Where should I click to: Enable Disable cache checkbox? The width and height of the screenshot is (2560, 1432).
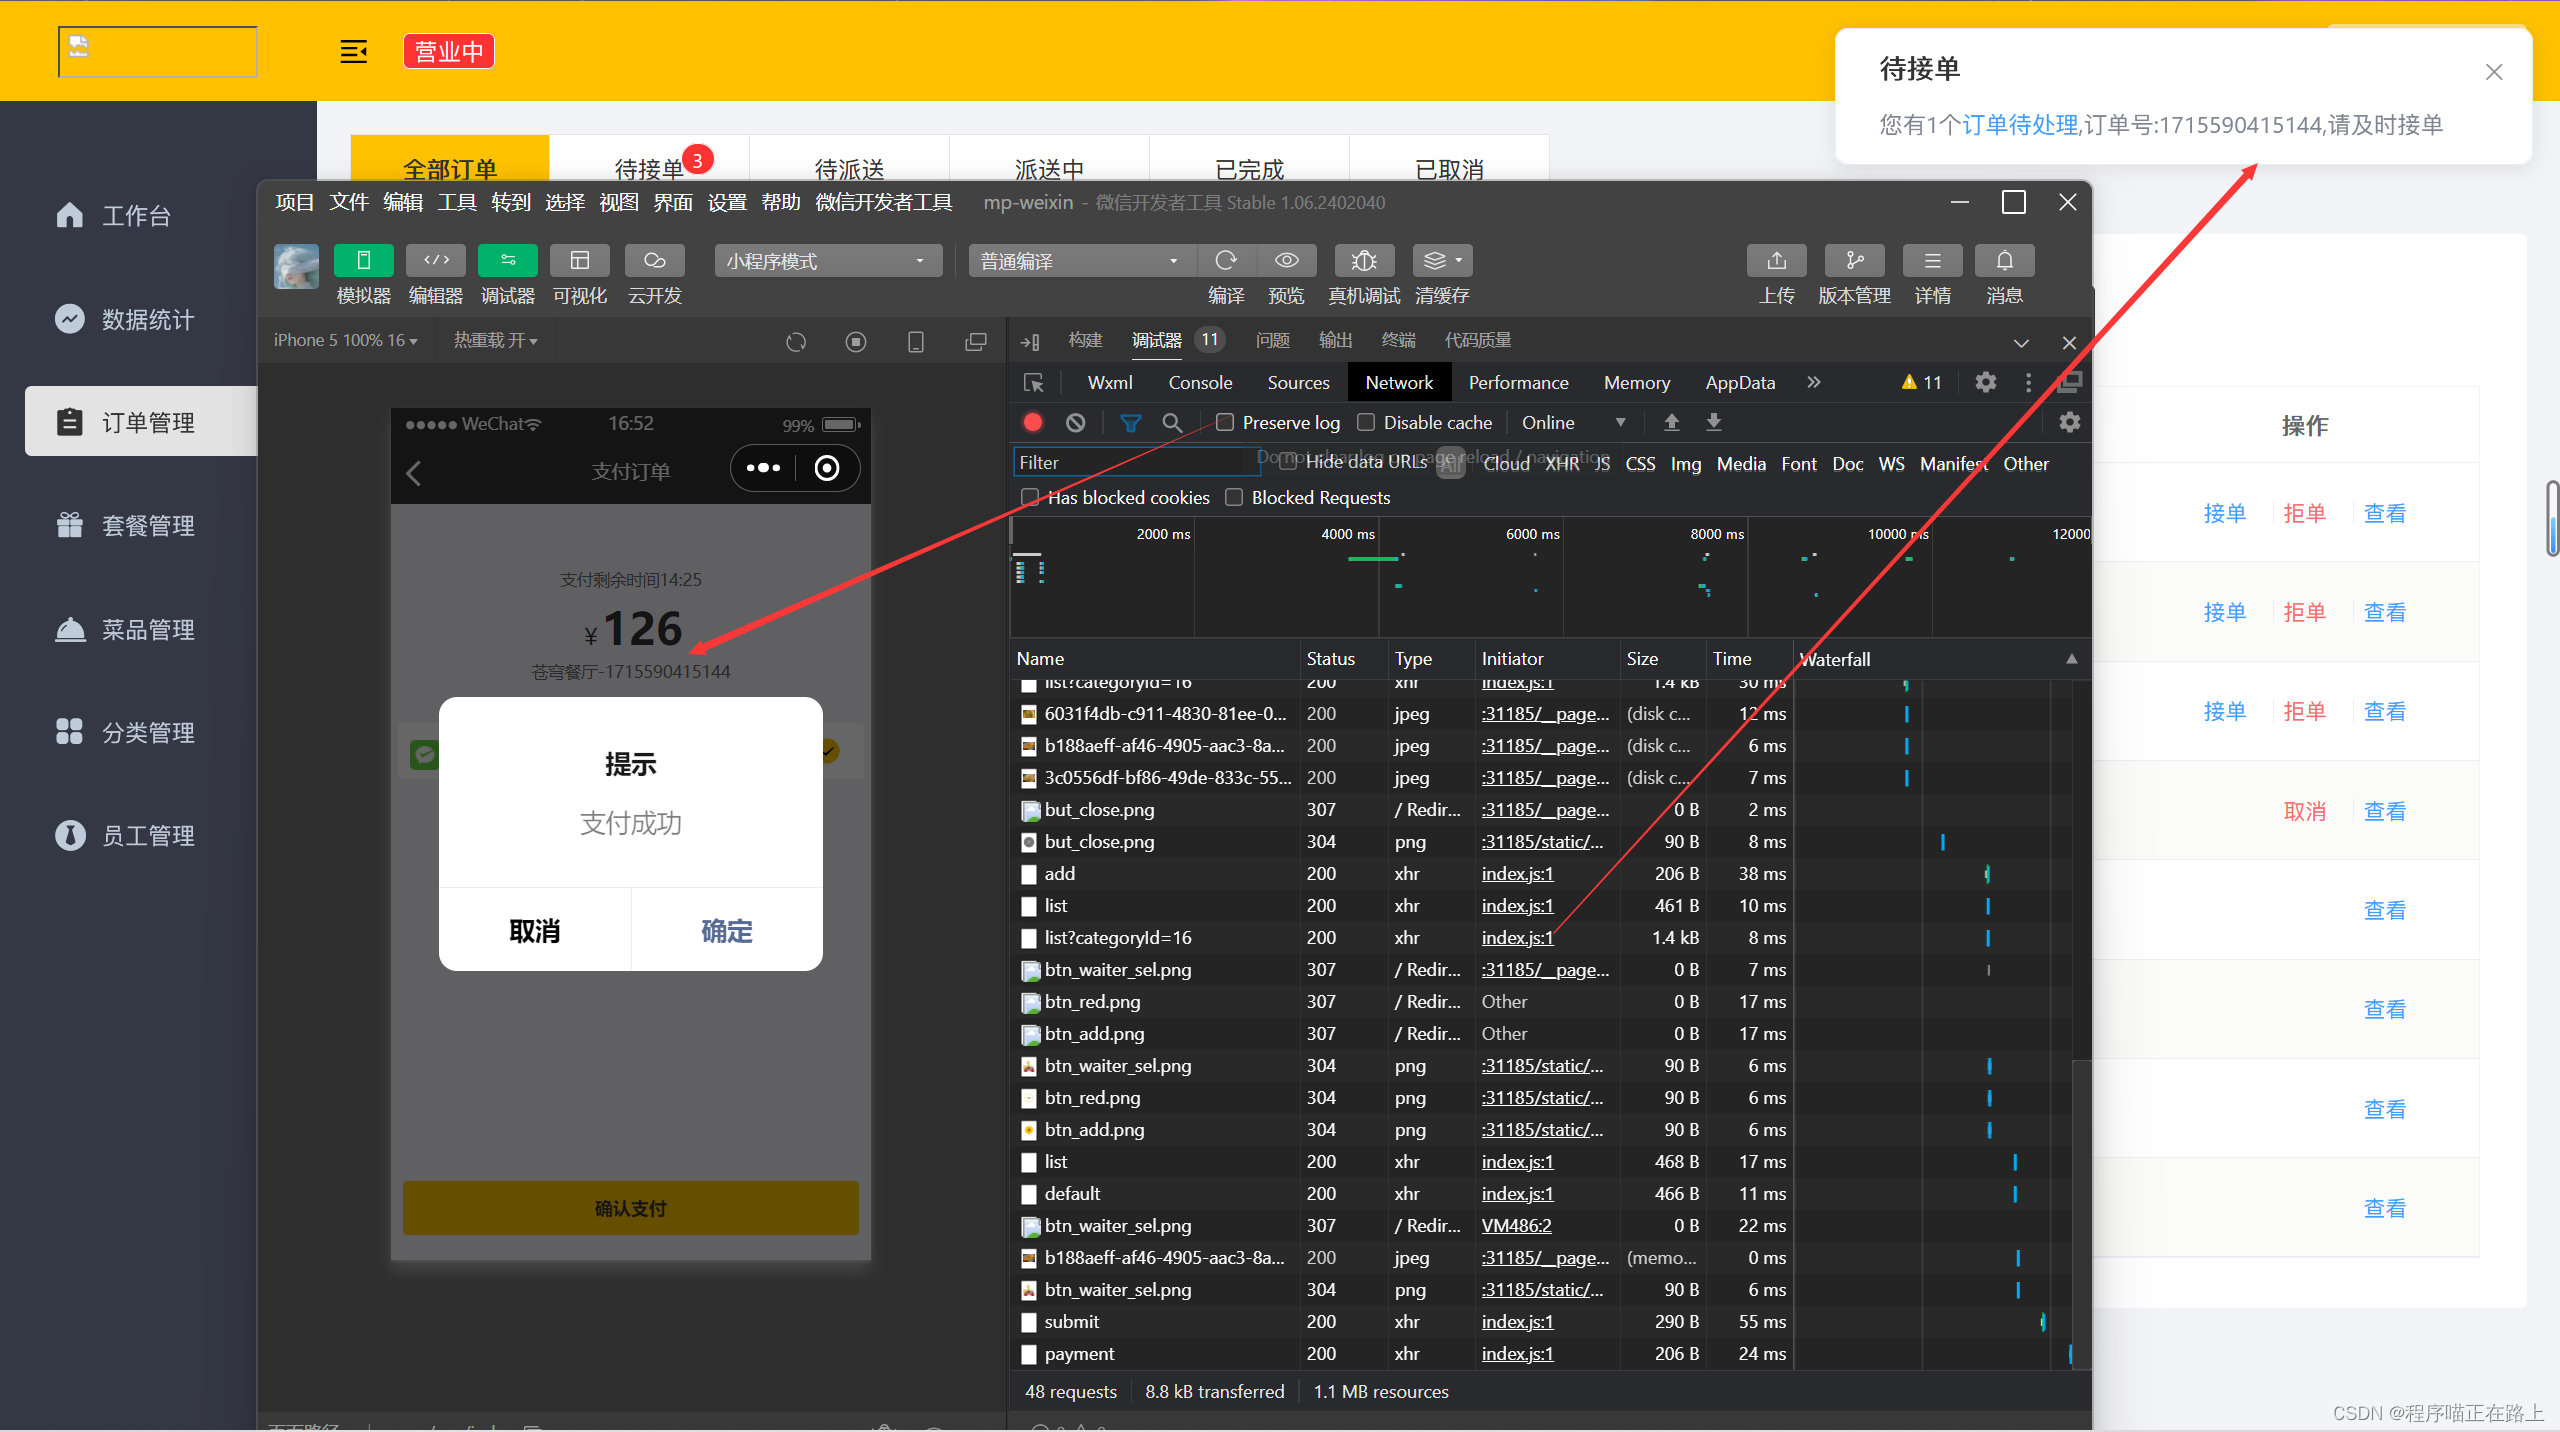[x=1366, y=422]
